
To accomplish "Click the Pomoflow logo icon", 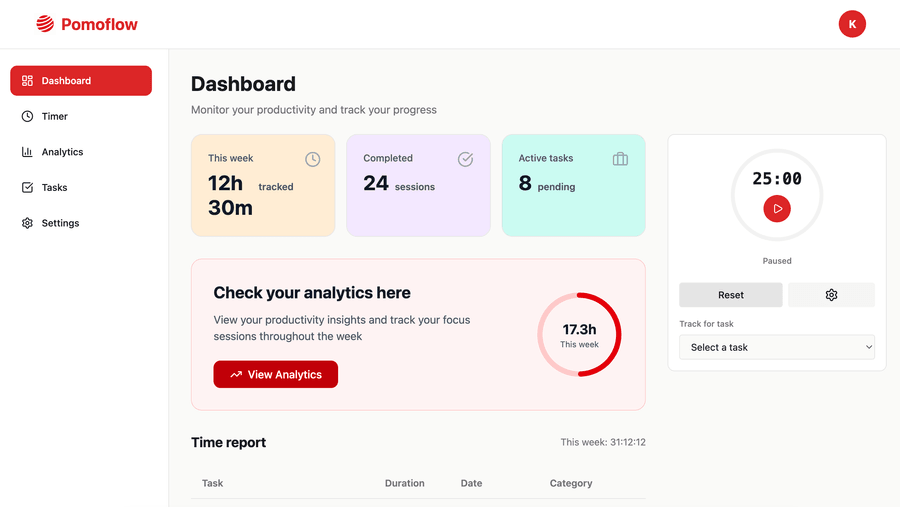I will 45,24.
